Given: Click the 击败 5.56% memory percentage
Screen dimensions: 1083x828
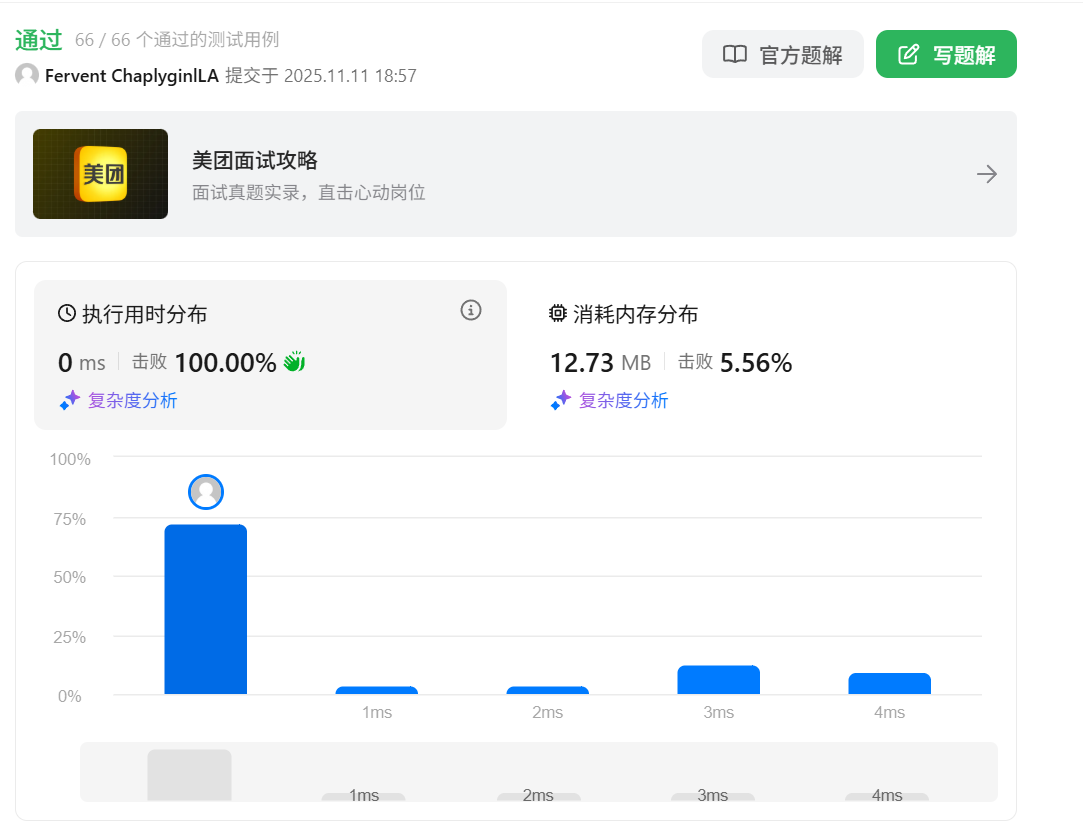Looking at the screenshot, I should (x=735, y=363).
